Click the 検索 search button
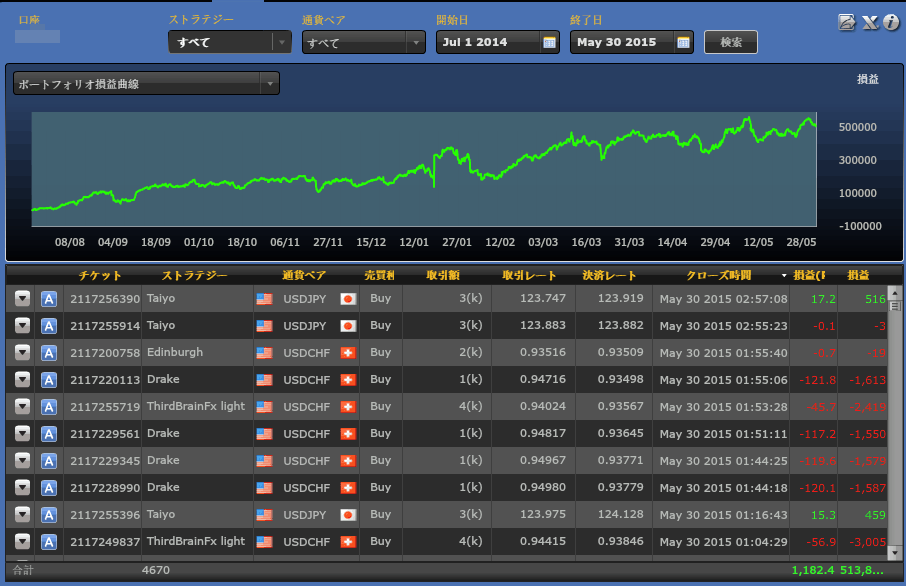This screenshot has width=906, height=586. (731, 42)
